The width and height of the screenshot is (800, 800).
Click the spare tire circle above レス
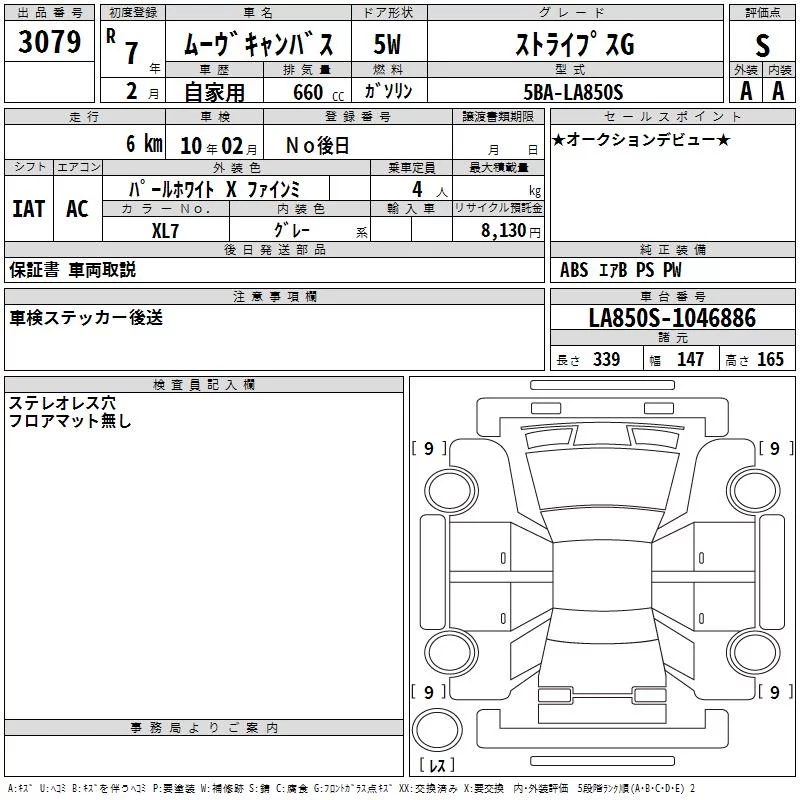click(x=437, y=730)
